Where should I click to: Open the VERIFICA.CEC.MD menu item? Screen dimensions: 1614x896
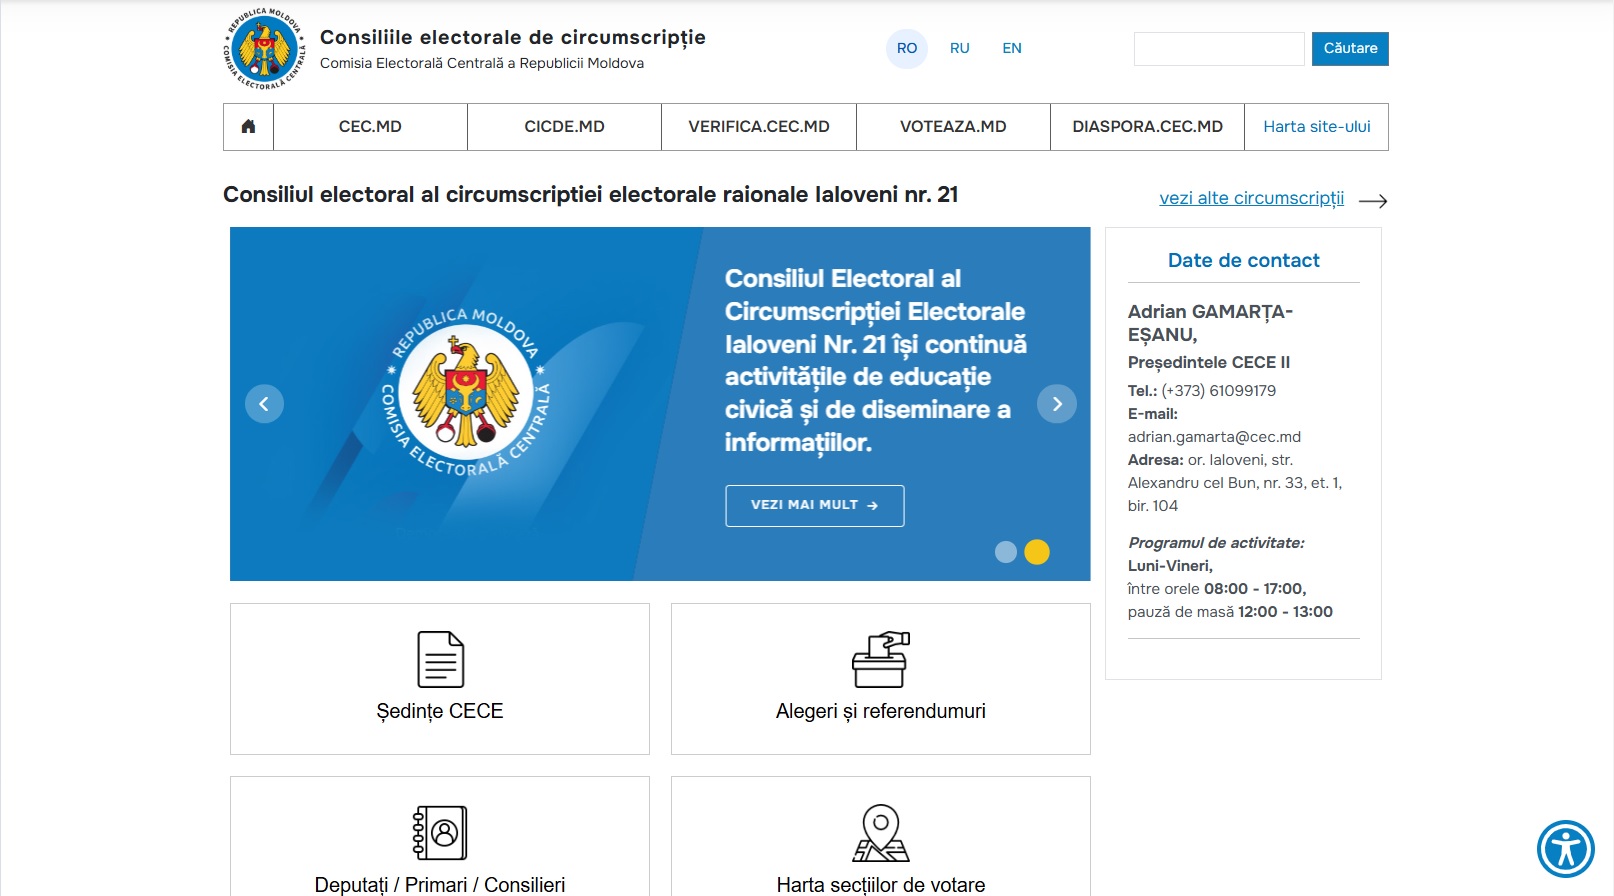point(759,127)
